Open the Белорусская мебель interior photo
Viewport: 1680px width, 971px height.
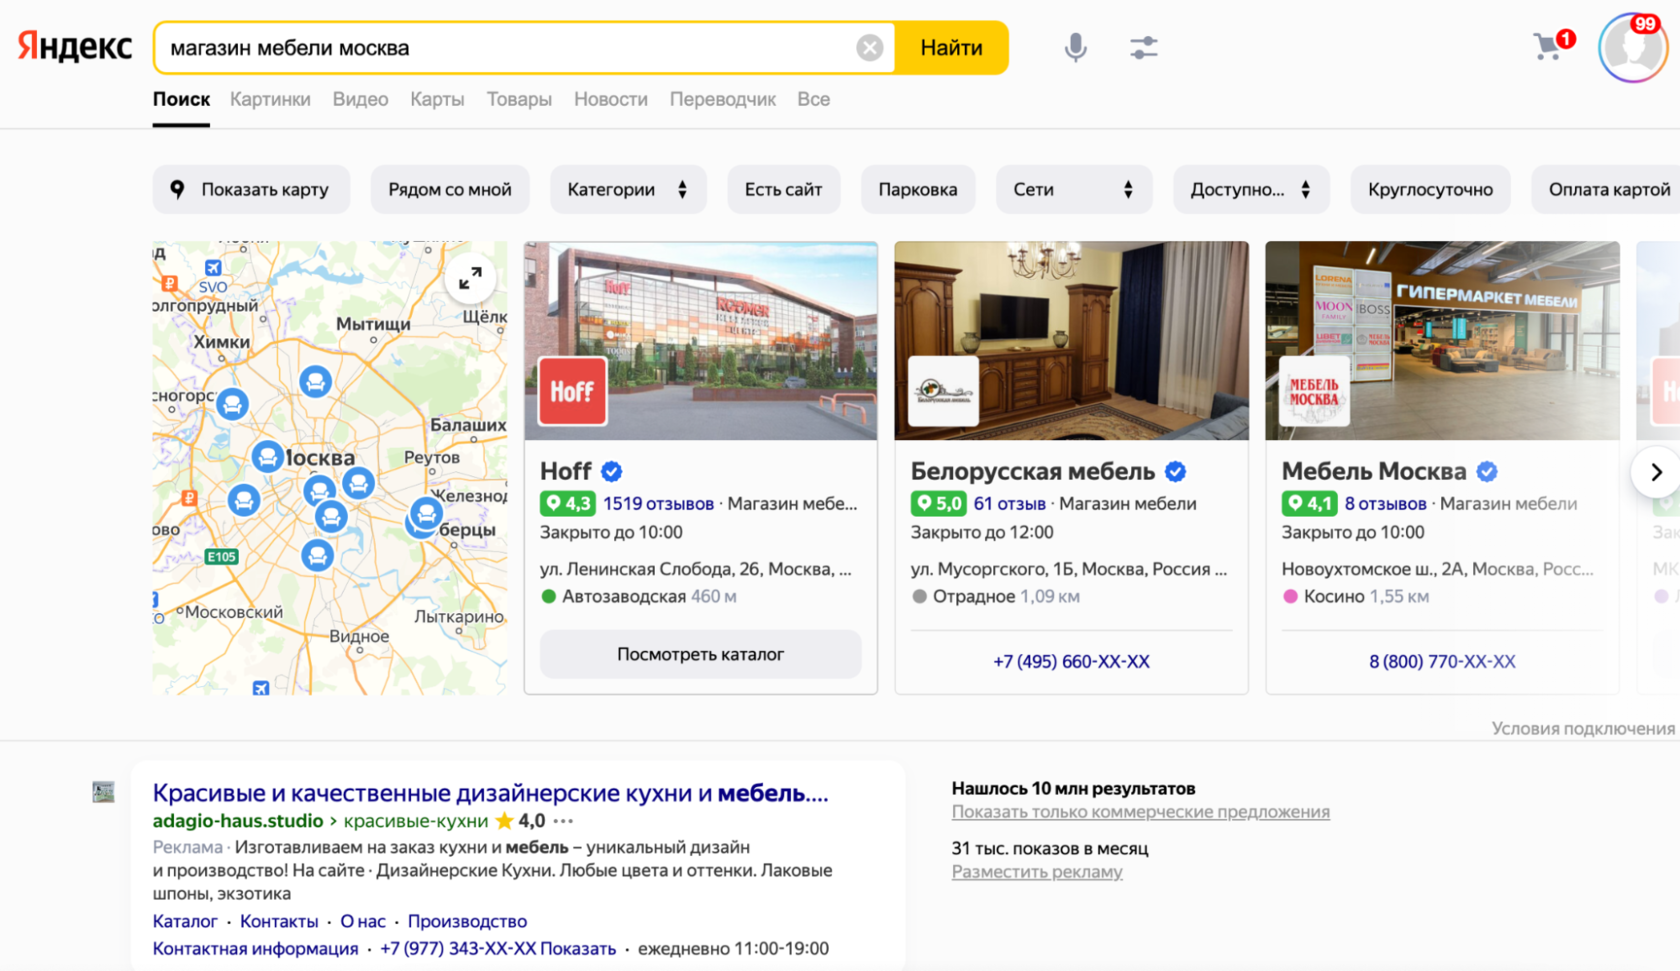[x=1071, y=340]
